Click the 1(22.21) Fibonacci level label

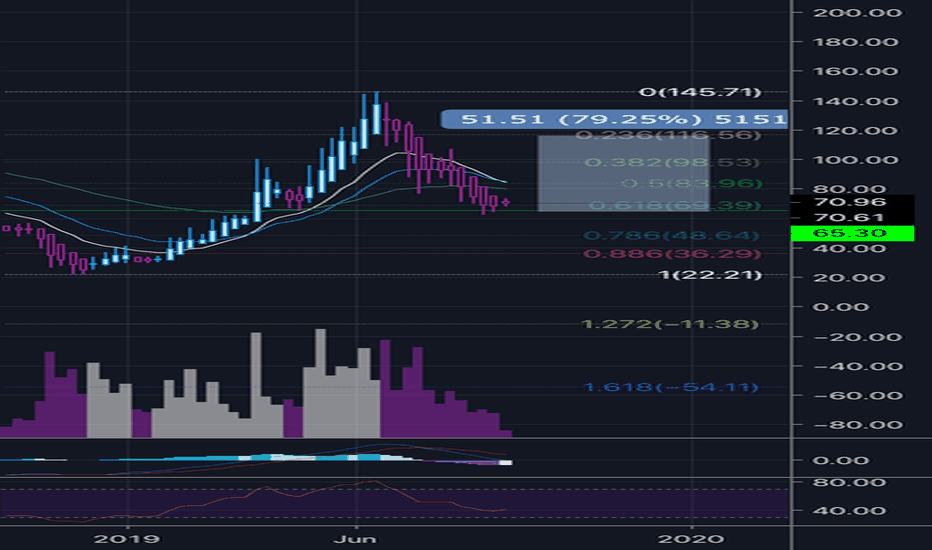(711, 275)
